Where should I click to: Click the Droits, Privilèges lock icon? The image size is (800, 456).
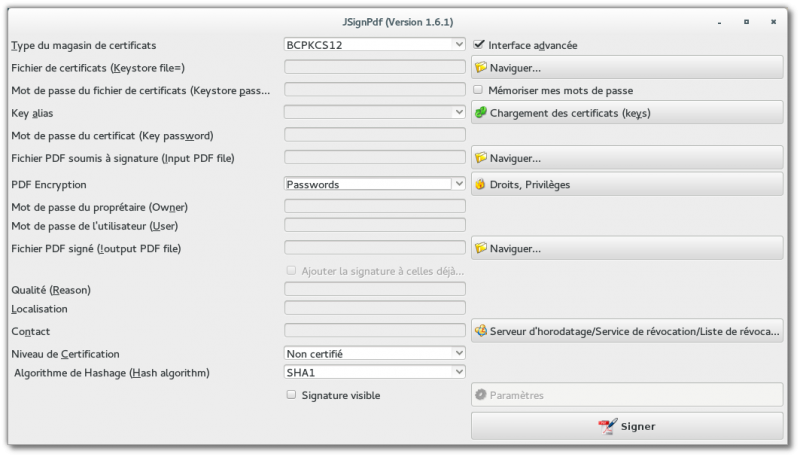click(481, 185)
